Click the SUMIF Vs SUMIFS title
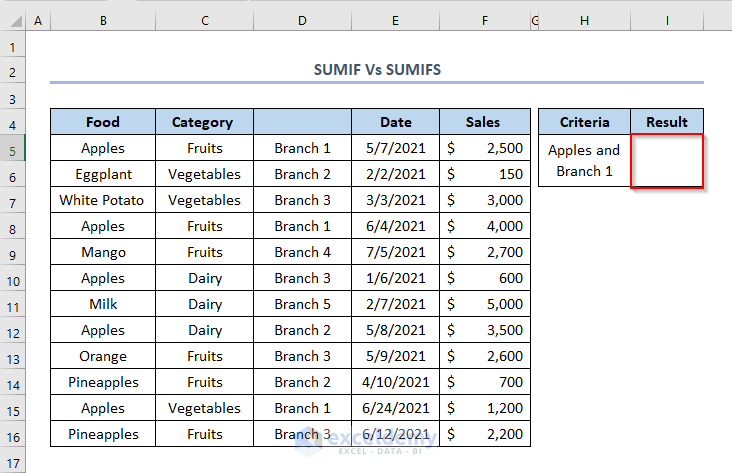The height and width of the screenshot is (473, 732). (377, 71)
